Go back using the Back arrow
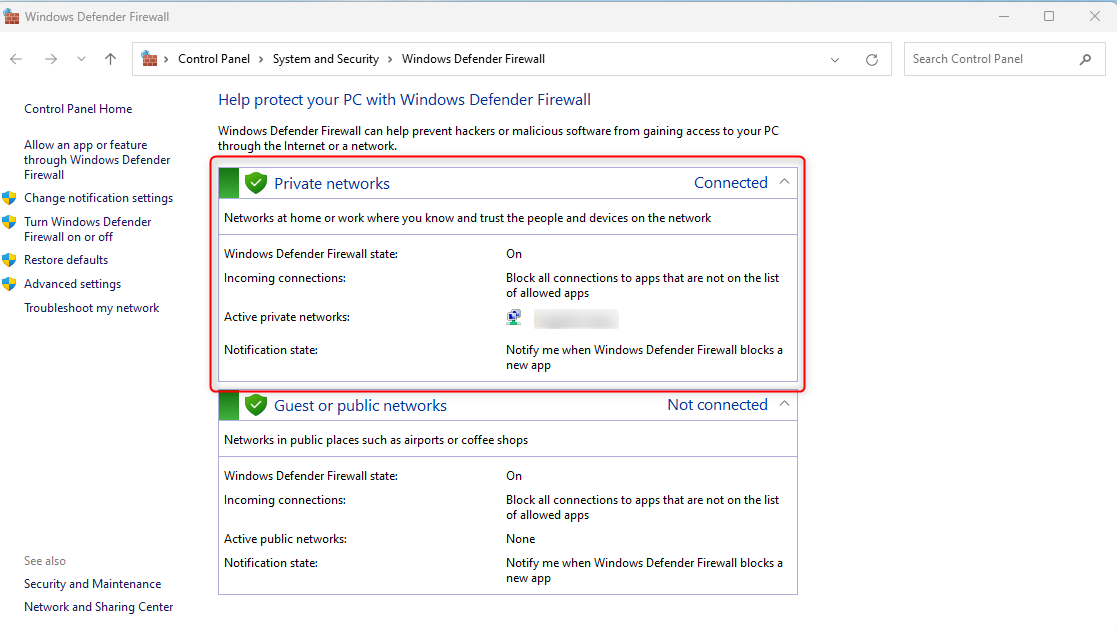Viewport: 1117px width, 631px height. click(x=16, y=59)
